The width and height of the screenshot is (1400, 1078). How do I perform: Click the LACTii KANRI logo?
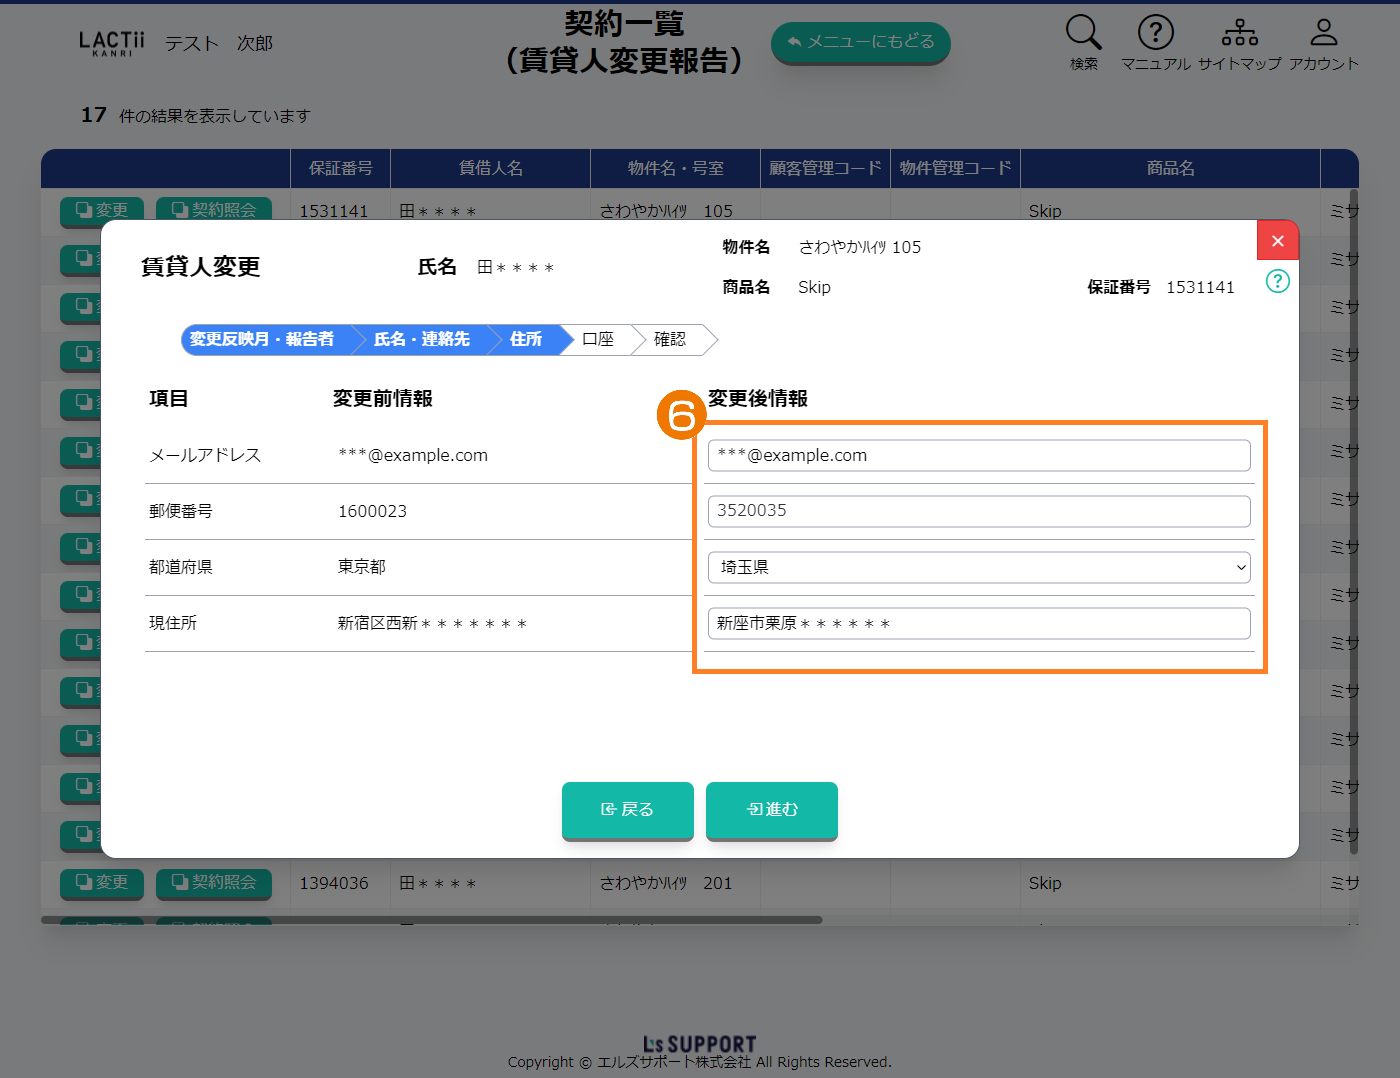[111, 43]
